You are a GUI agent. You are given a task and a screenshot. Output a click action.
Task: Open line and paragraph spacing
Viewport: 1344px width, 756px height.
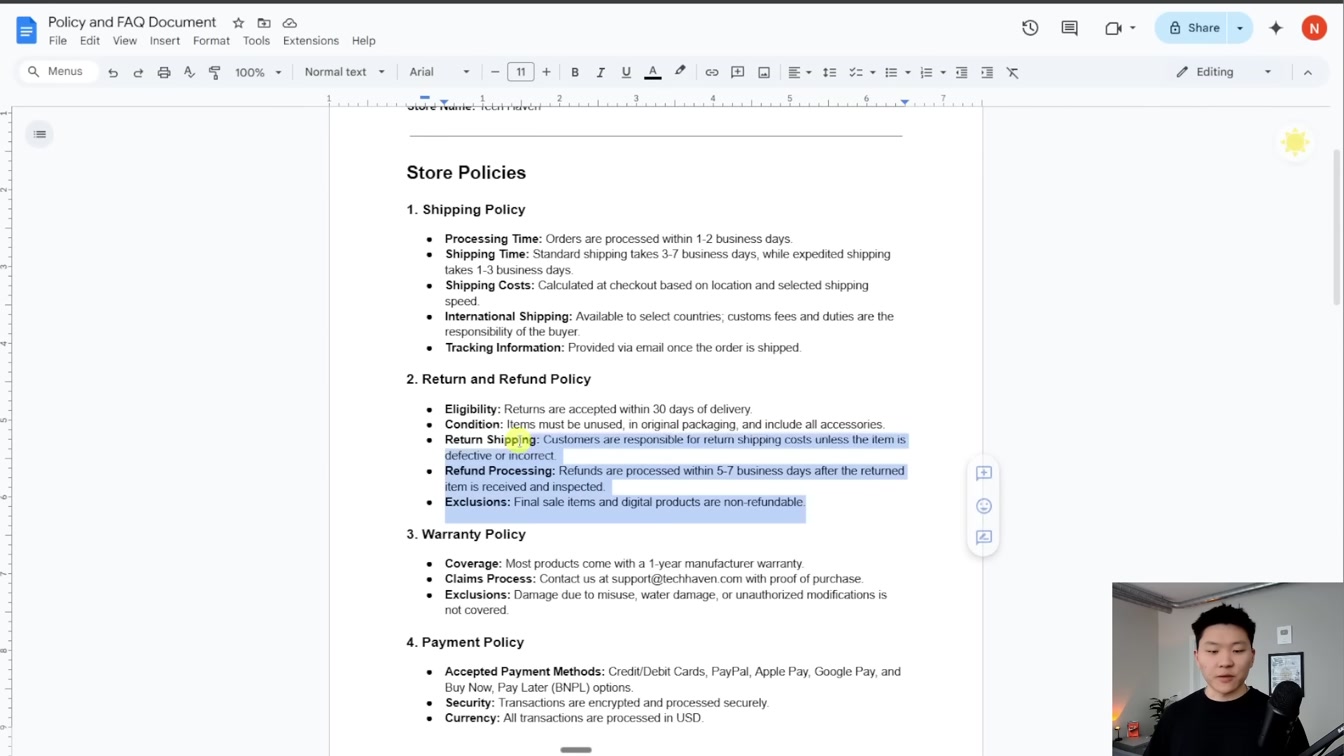pos(829,72)
